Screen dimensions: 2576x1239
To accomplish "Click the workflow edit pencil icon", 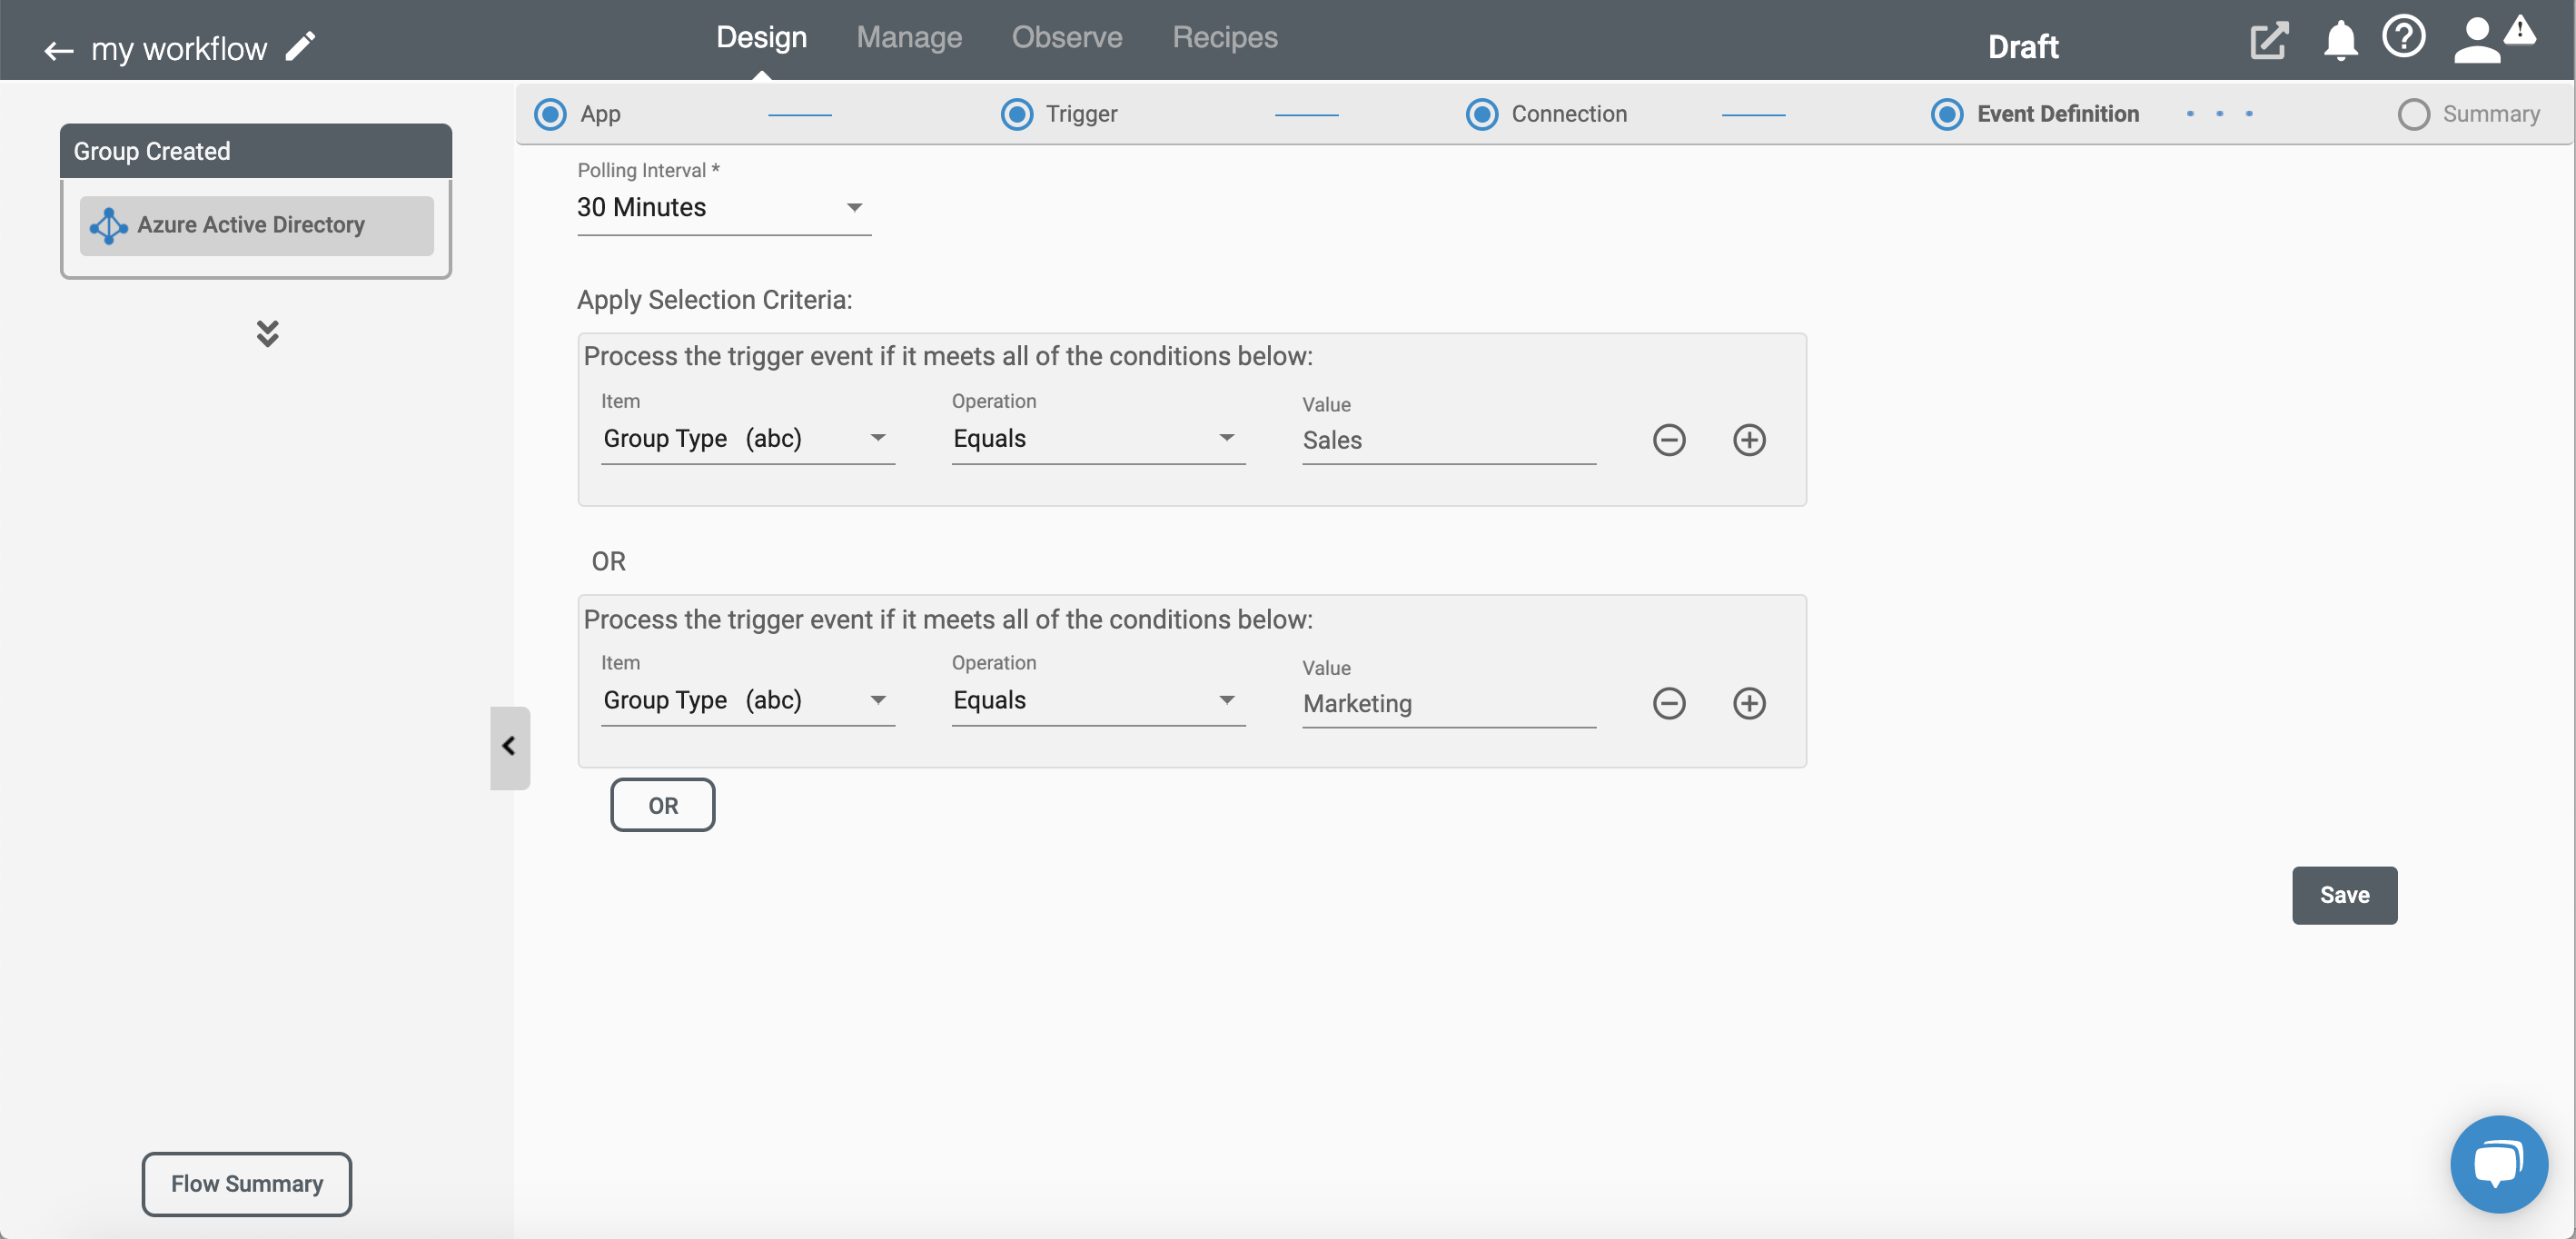I will tap(304, 46).
